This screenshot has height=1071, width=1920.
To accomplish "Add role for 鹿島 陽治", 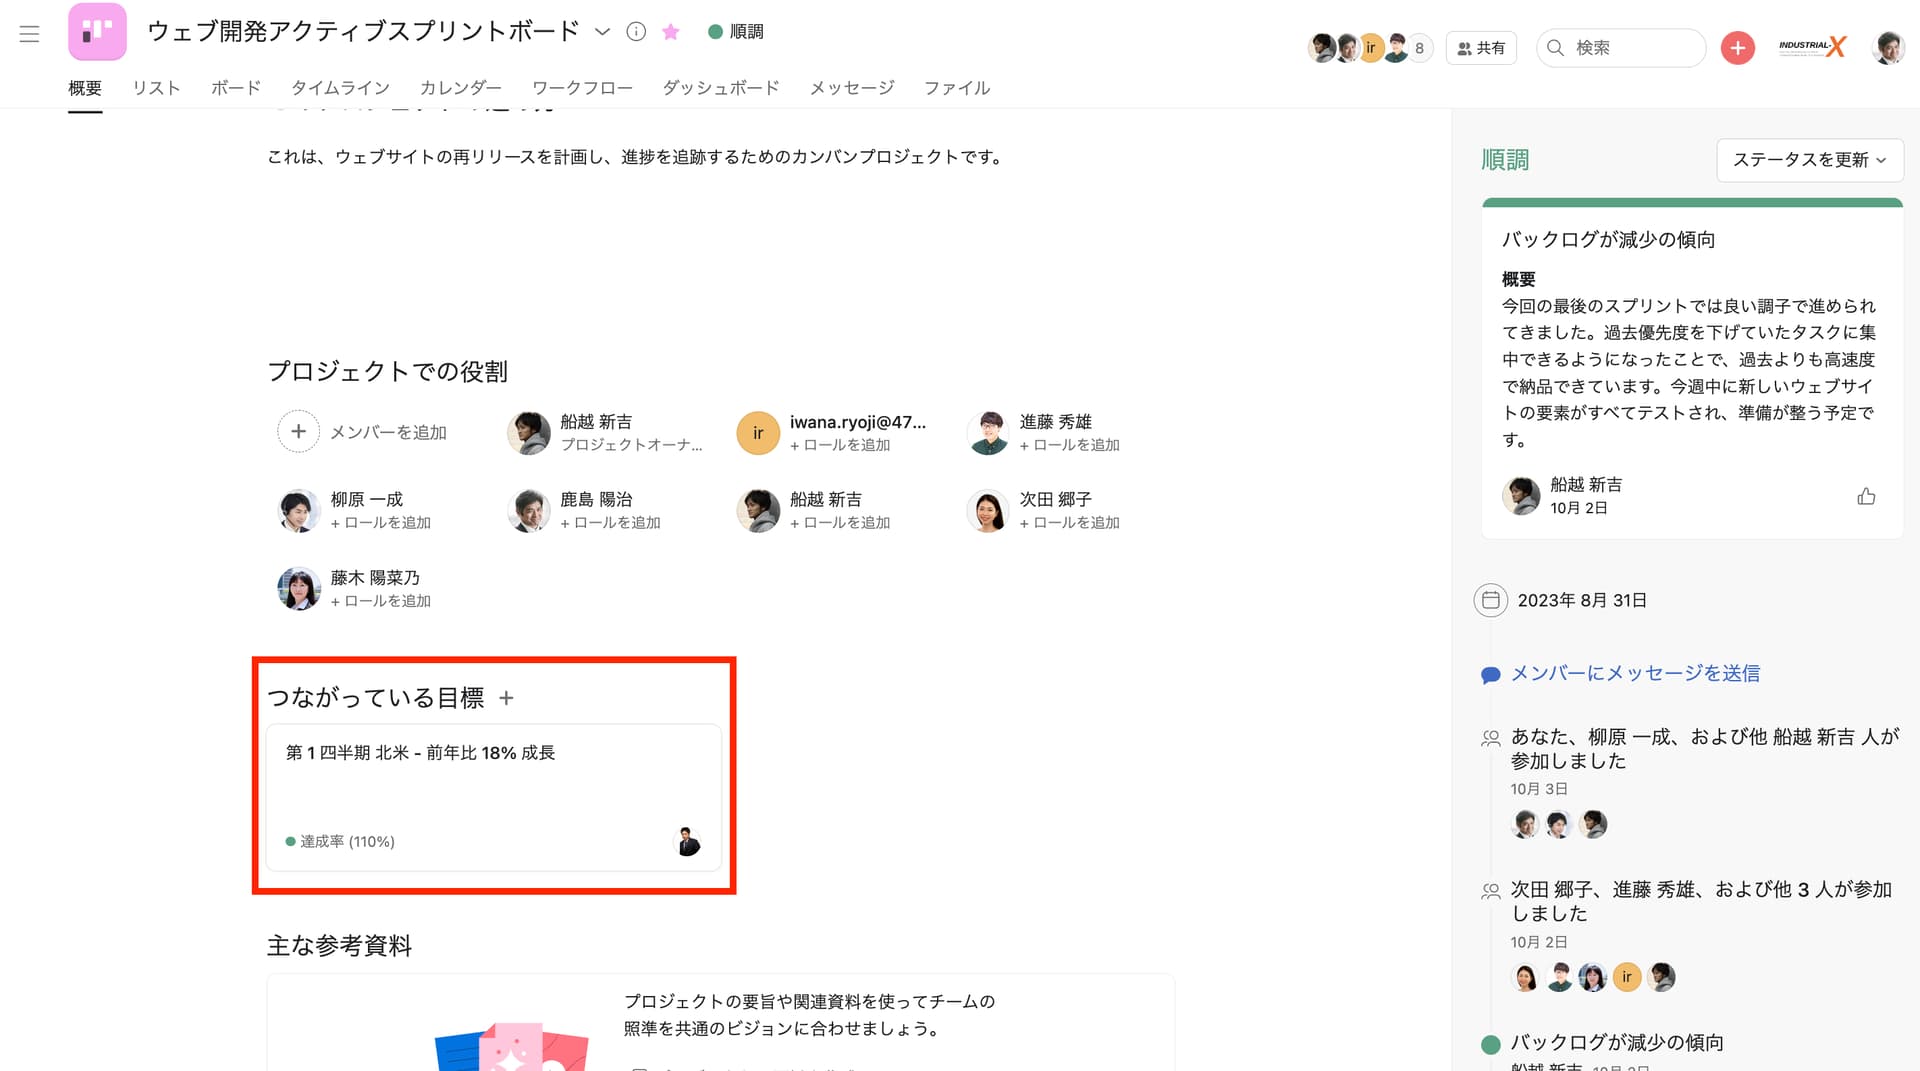I will pyautogui.click(x=610, y=523).
